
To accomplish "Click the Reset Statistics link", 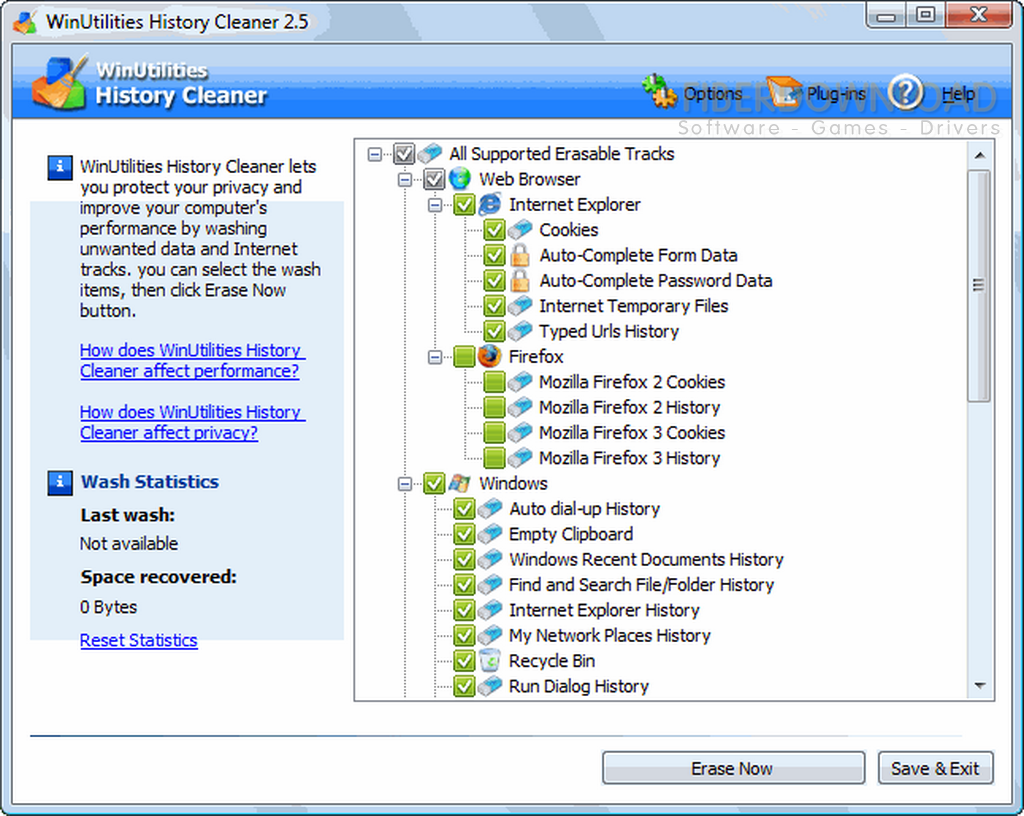I will pos(138,640).
